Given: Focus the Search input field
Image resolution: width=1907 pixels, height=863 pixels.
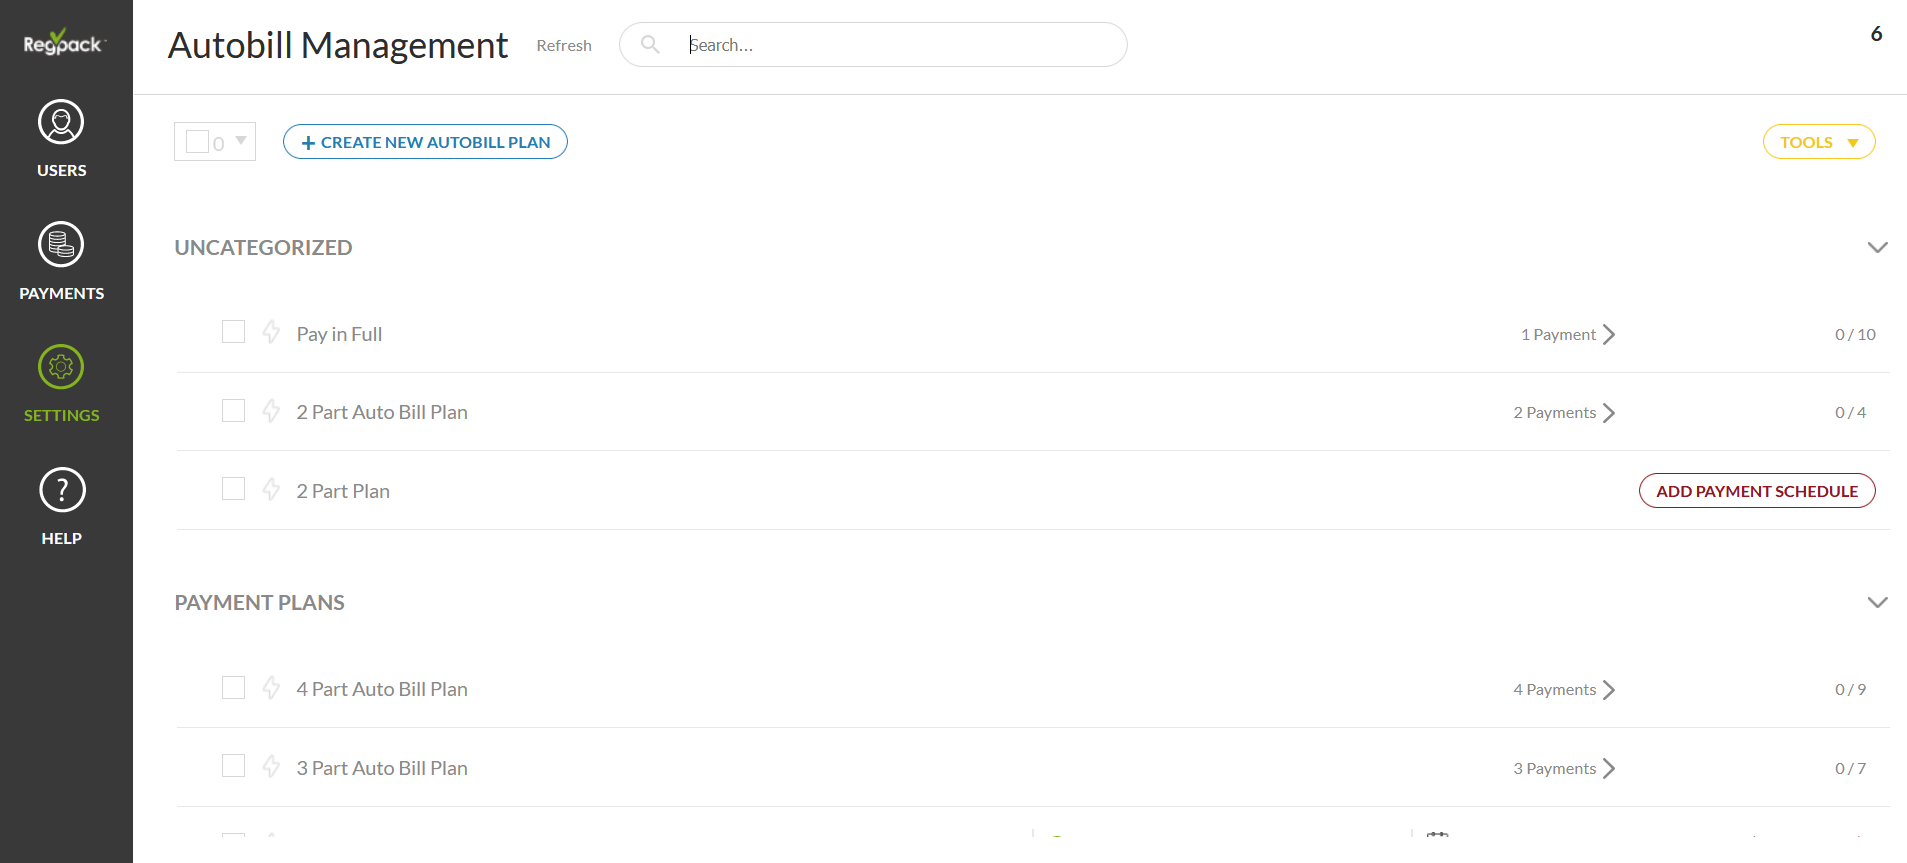Looking at the screenshot, I should point(900,45).
